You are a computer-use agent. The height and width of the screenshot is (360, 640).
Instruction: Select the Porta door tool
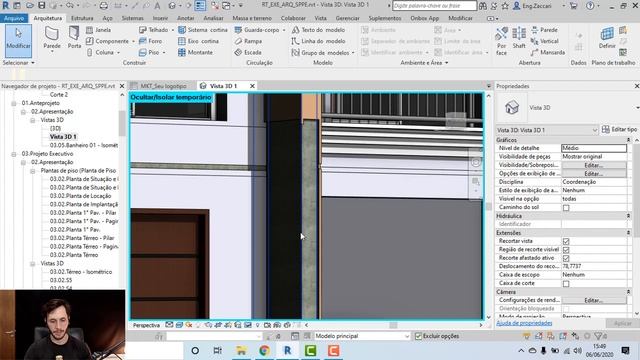click(x=74, y=38)
